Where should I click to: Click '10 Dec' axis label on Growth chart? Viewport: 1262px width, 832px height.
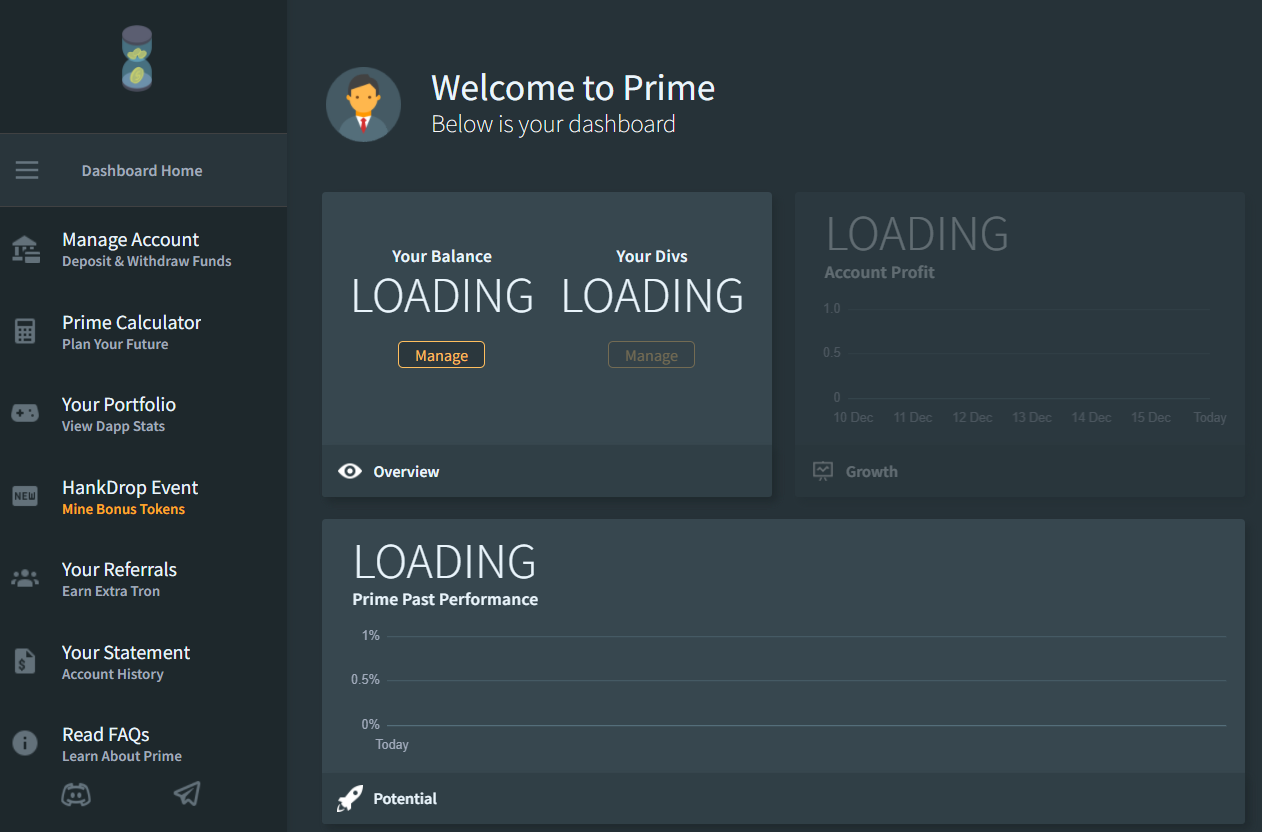853,417
